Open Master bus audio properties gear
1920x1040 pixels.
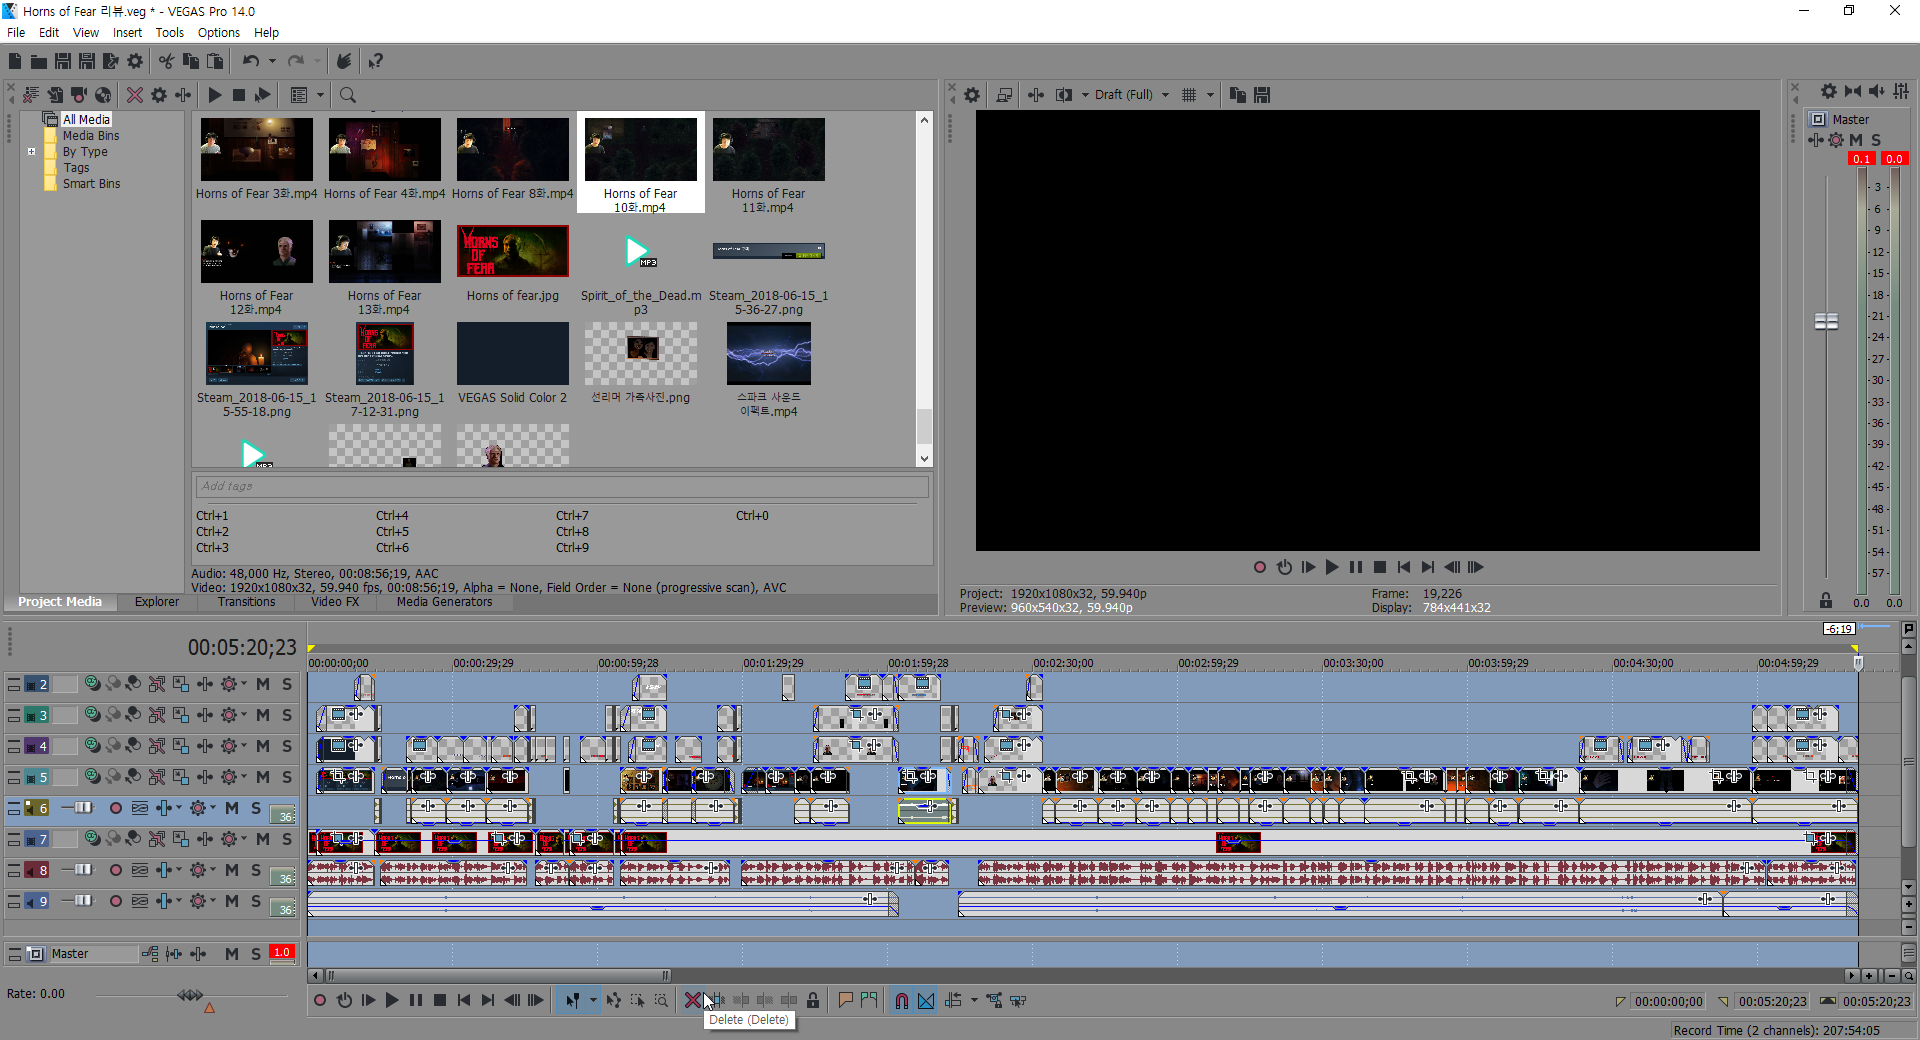tap(1828, 91)
